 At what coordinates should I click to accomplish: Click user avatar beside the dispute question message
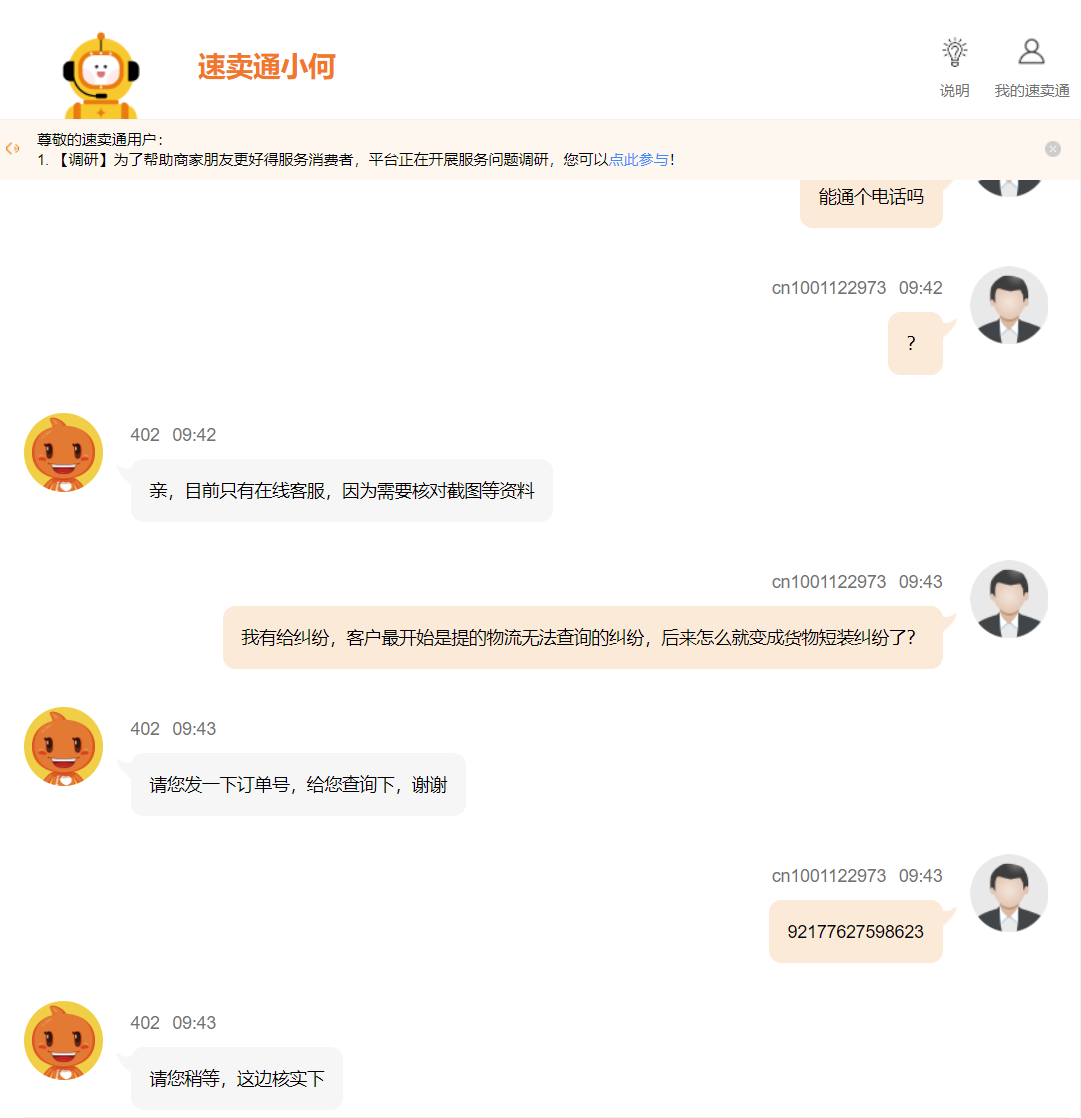pos(1008,599)
